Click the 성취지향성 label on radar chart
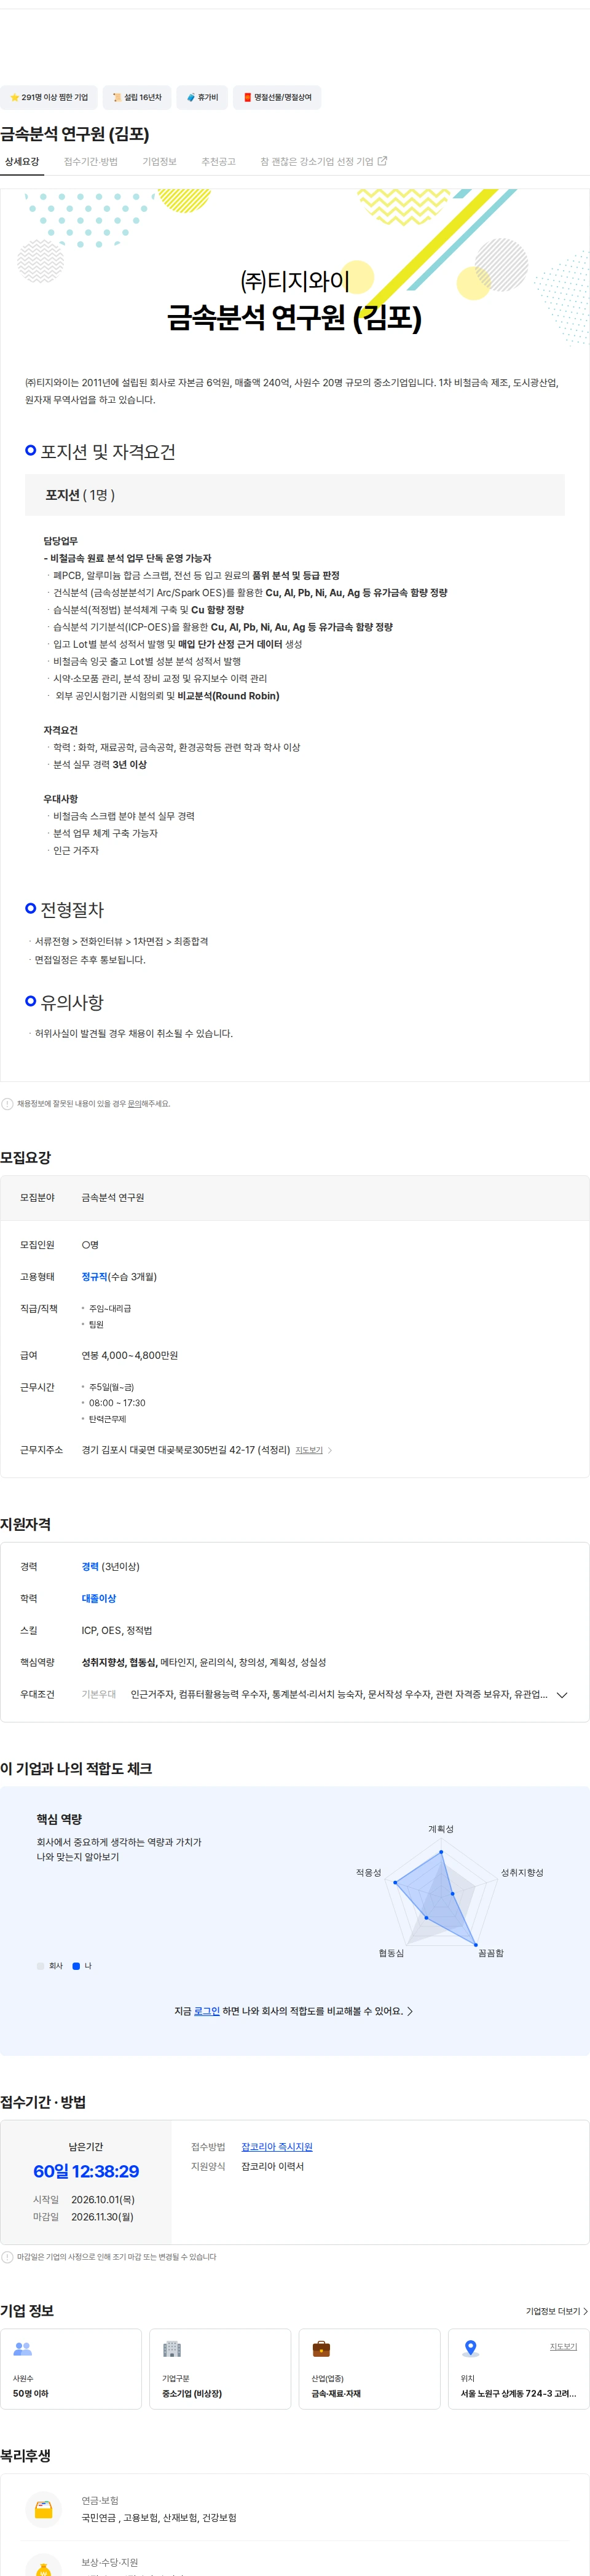Screen dimensions: 590x2576 click(x=522, y=1873)
